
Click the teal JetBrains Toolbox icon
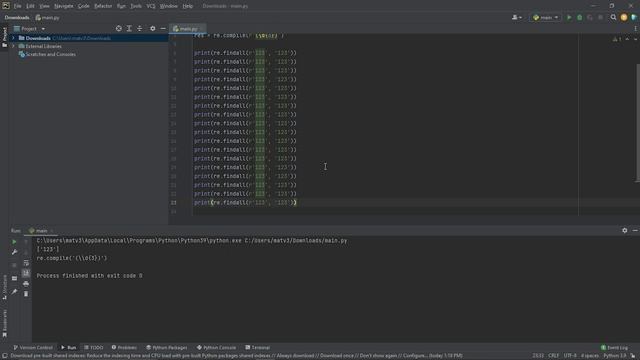[634, 18]
